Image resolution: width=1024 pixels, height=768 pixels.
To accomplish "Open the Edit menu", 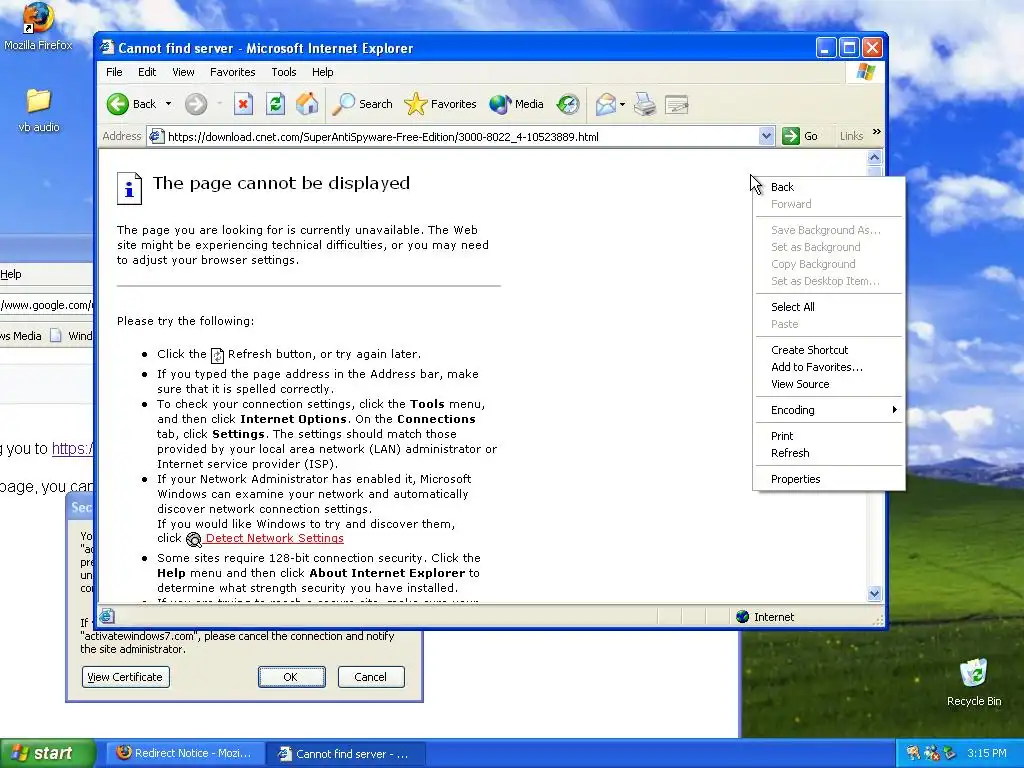I will pos(147,72).
